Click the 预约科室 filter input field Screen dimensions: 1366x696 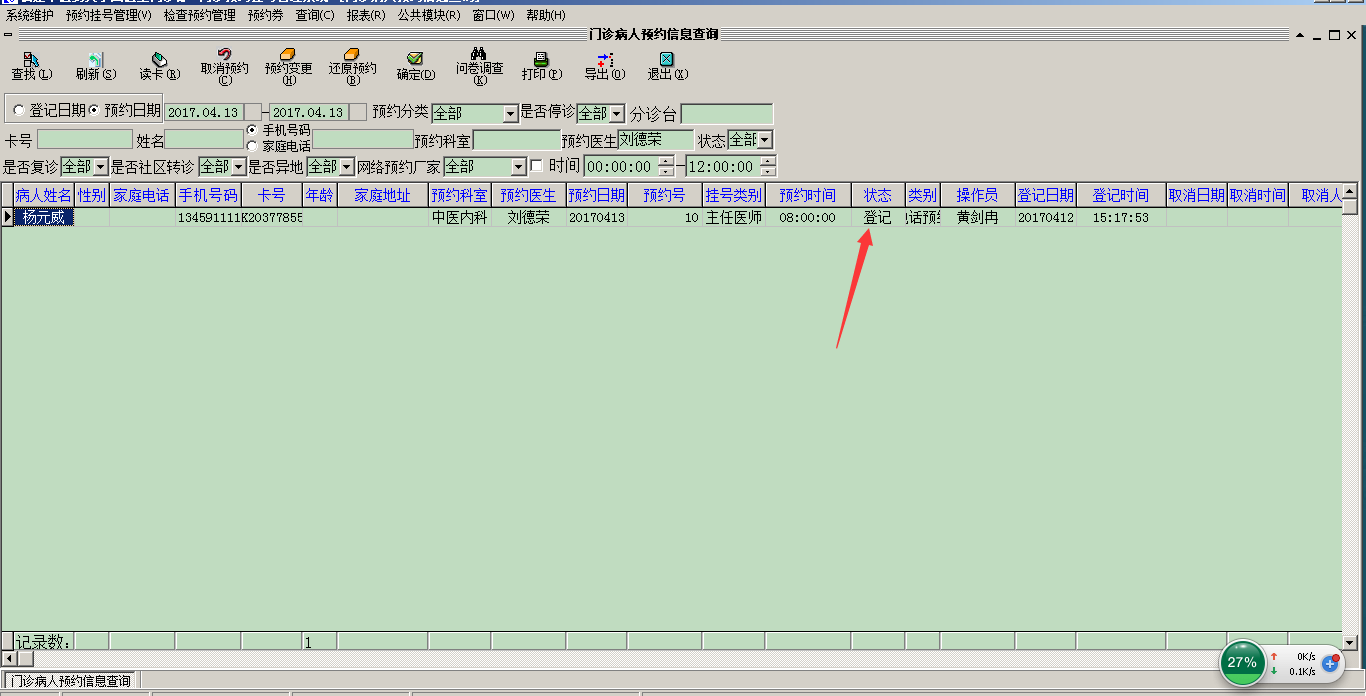(516, 140)
